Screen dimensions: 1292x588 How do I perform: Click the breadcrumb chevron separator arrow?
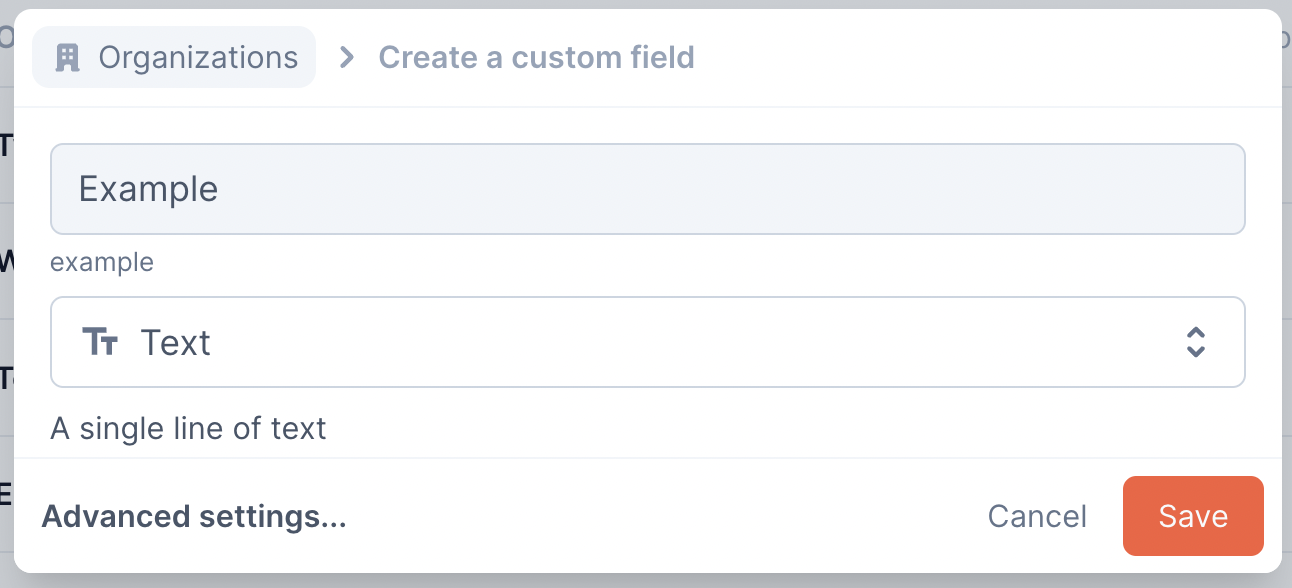coord(347,58)
